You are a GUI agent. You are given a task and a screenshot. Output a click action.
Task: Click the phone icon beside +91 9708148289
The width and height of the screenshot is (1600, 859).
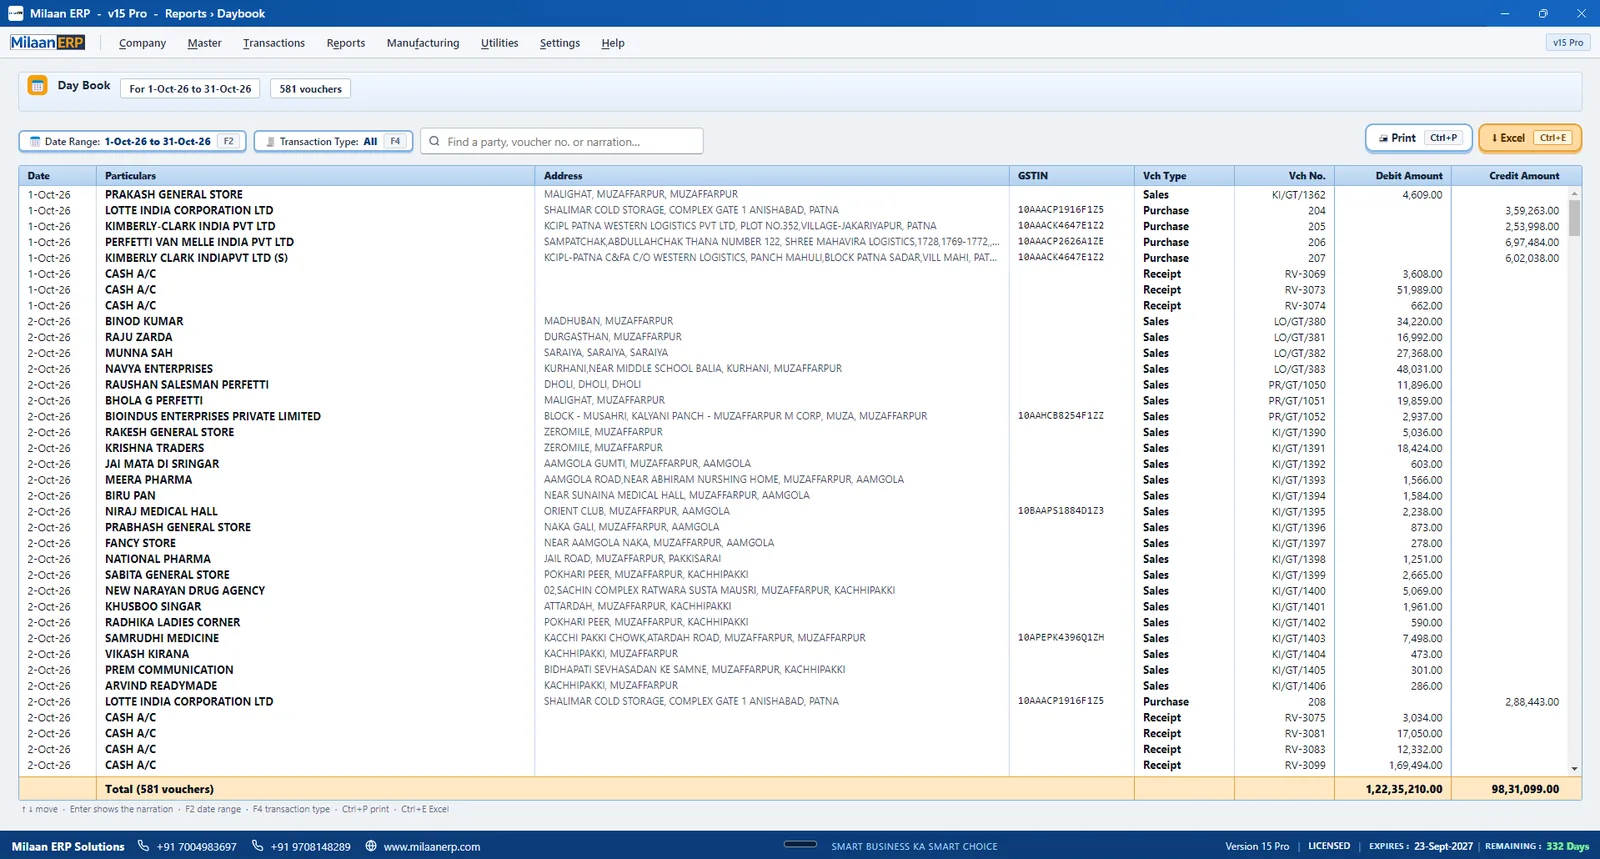point(257,846)
